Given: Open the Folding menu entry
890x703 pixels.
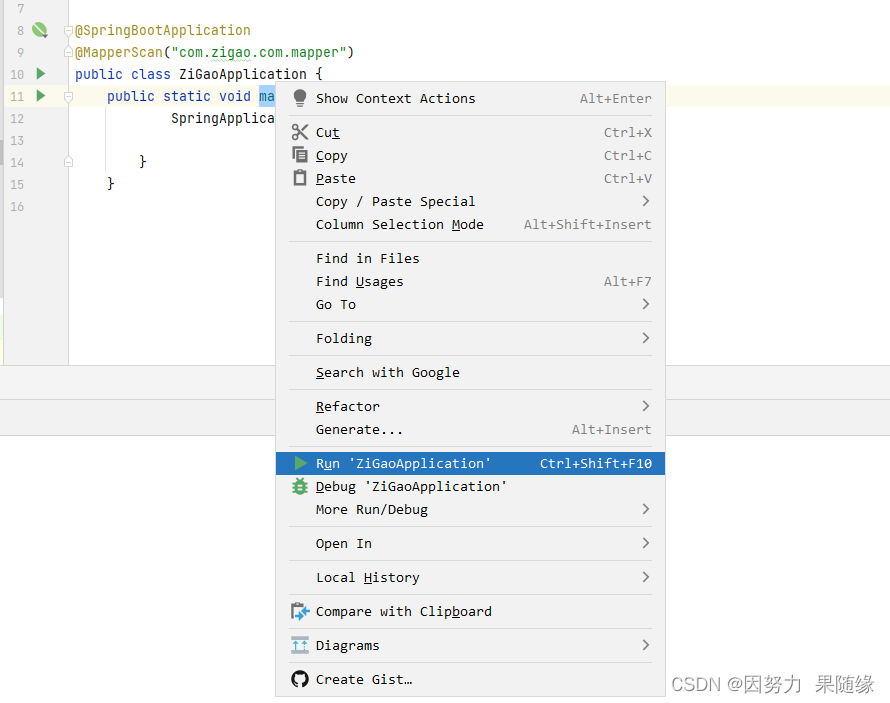Looking at the screenshot, I should pyautogui.click(x=470, y=338).
